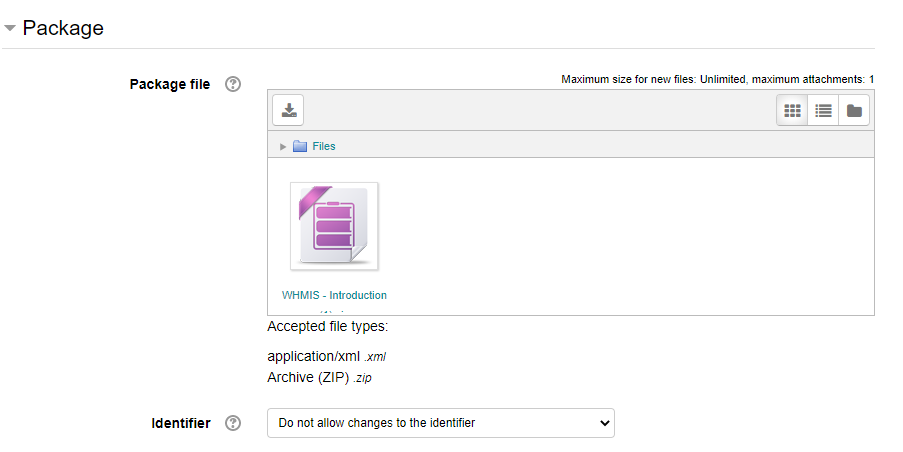Collapse the Package section triangle
This screenshot has width=903, height=452.
click(x=10, y=28)
